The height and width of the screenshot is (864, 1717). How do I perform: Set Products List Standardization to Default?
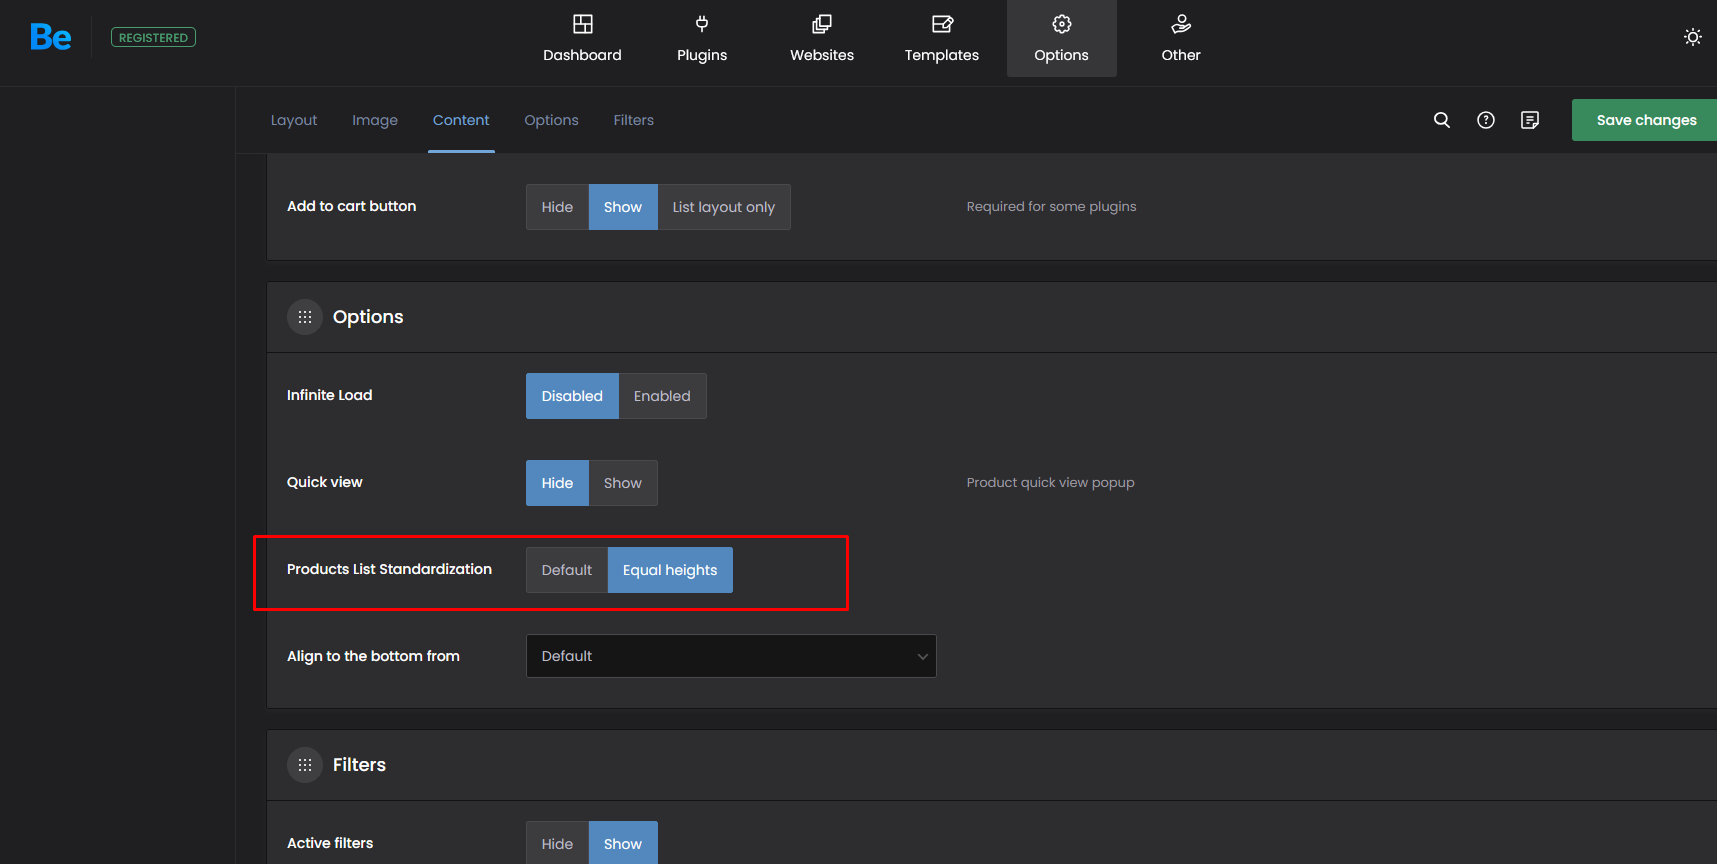[567, 570]
